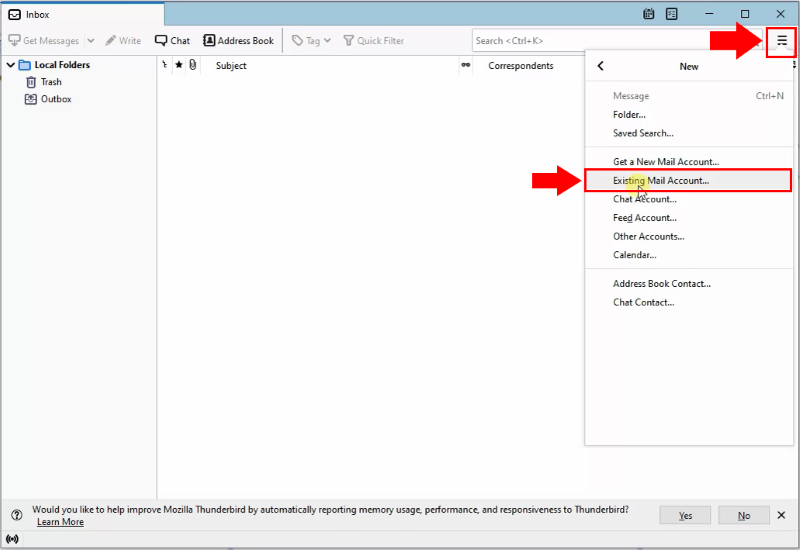Click the online status icon in status bar
This screenshot has width=800, height=550.
pyautogui.click(x=12, y=539)
